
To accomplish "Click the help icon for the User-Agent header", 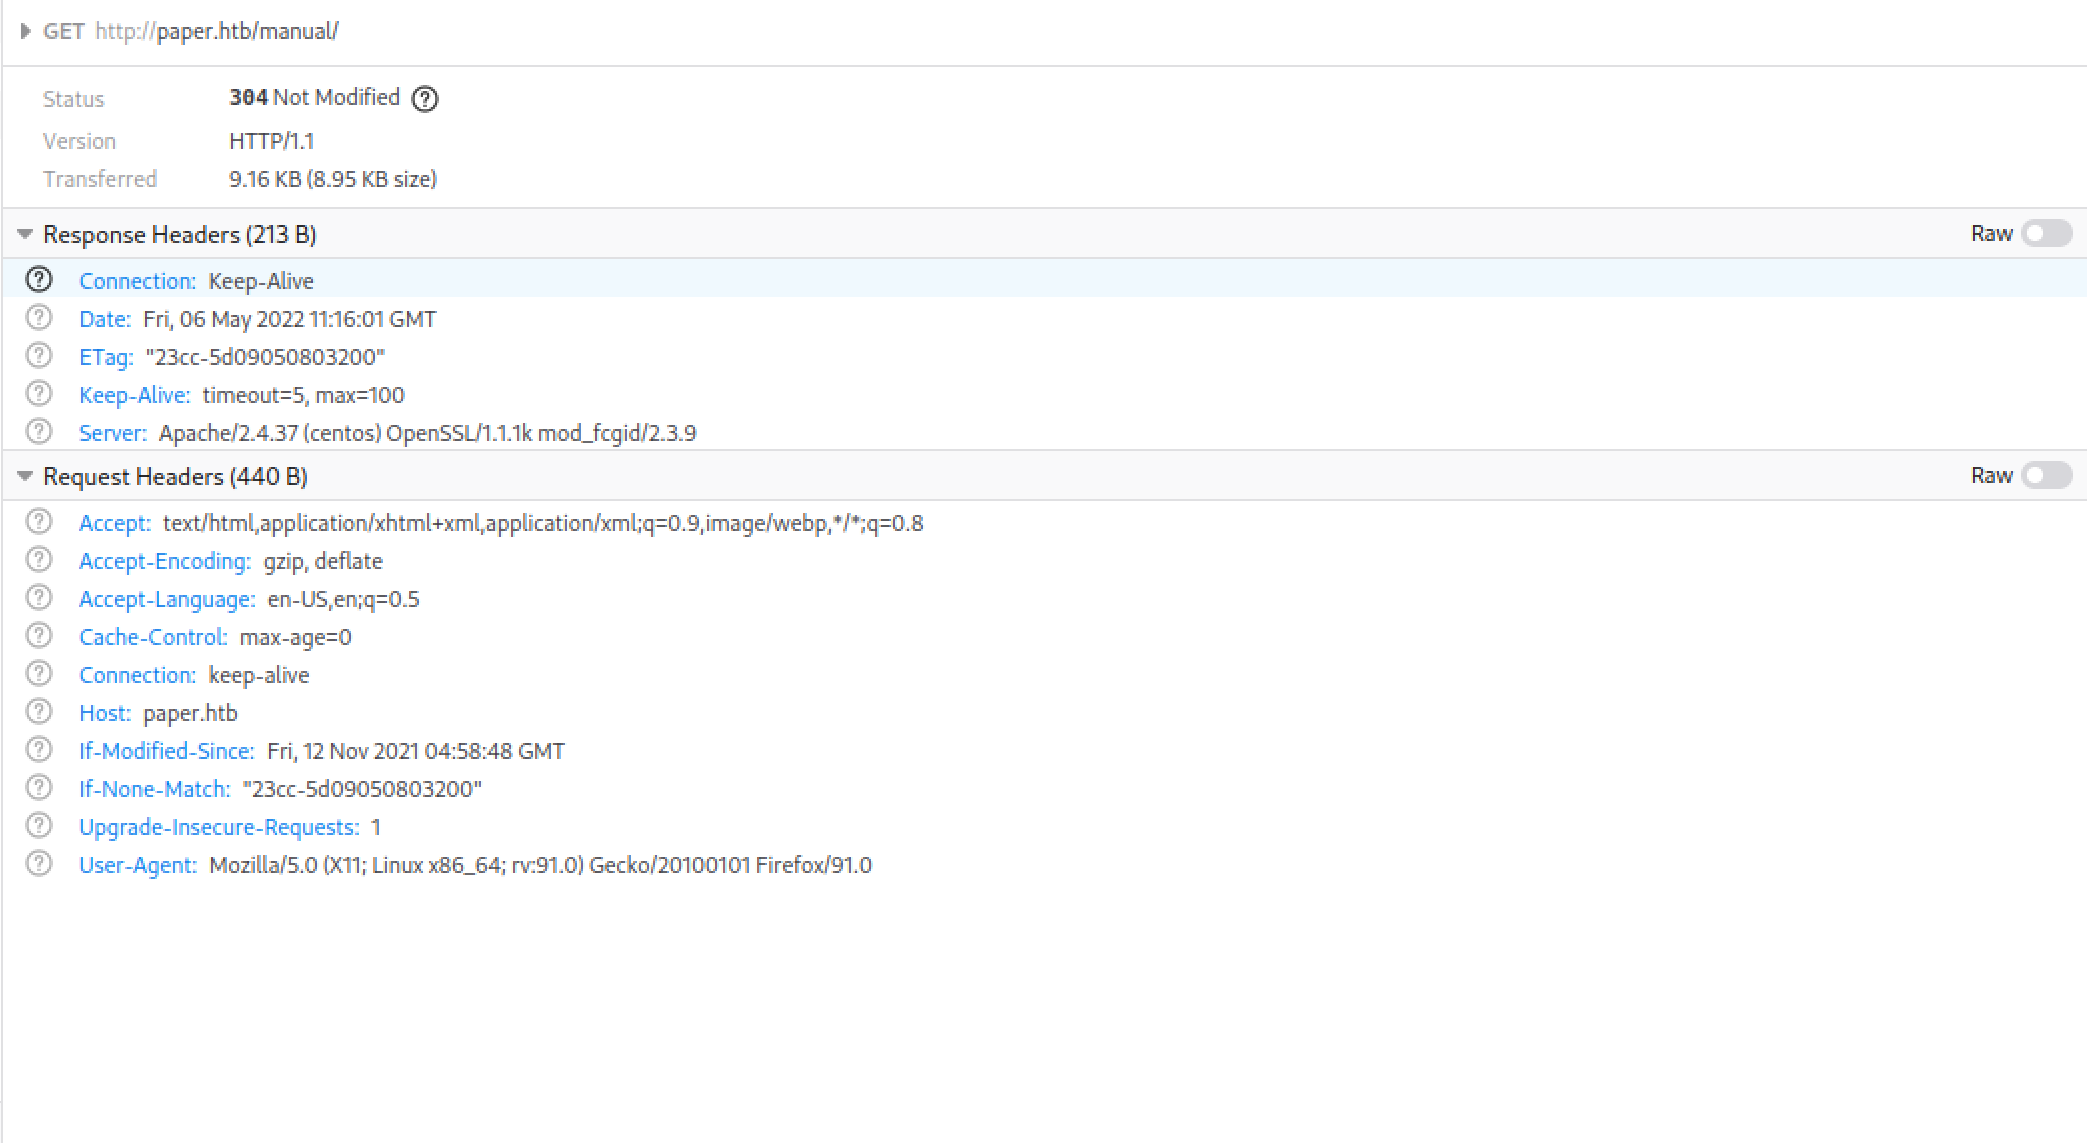I will click(39, 864).
